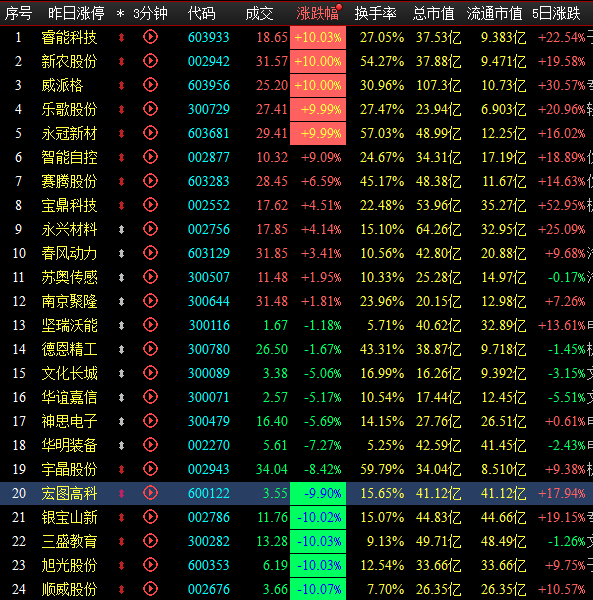
Task: Click the 3分钟 play icon for 睿能科技
Action: tap(150, 37)
